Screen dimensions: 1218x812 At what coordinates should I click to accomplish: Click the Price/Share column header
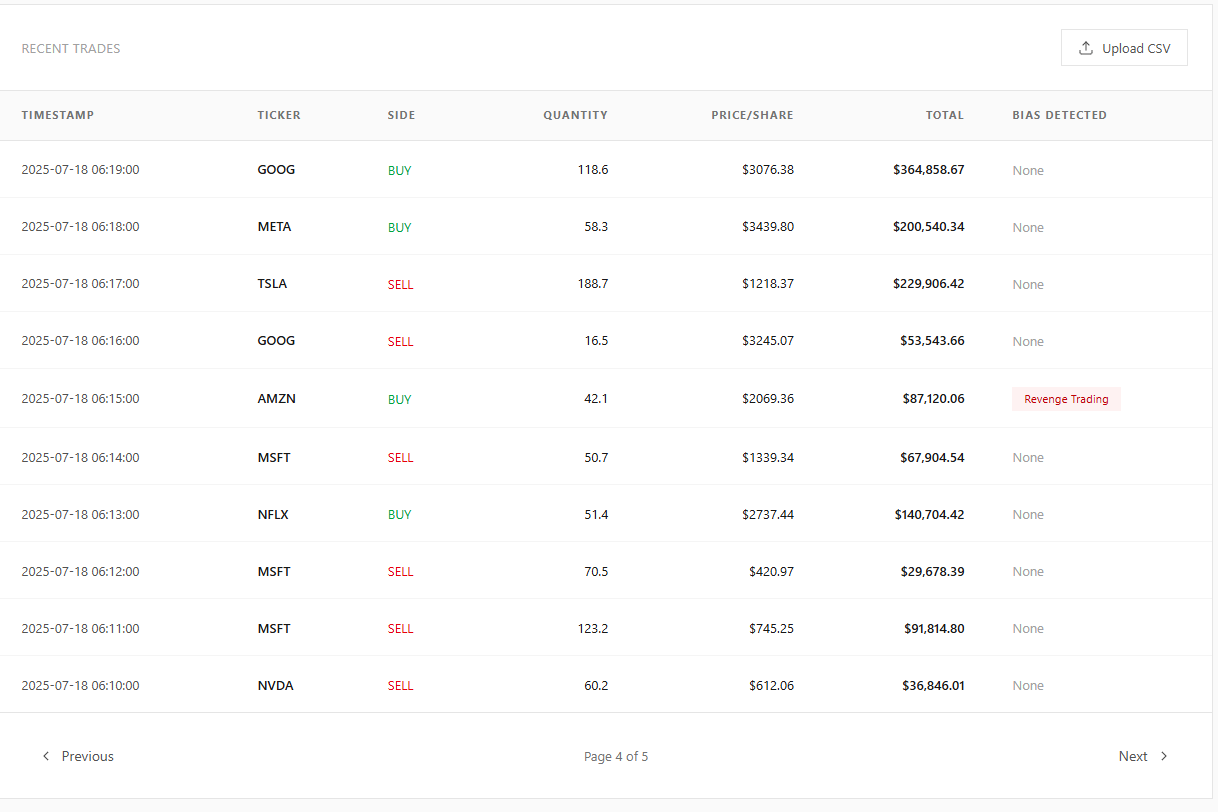(x=752, y=115)
